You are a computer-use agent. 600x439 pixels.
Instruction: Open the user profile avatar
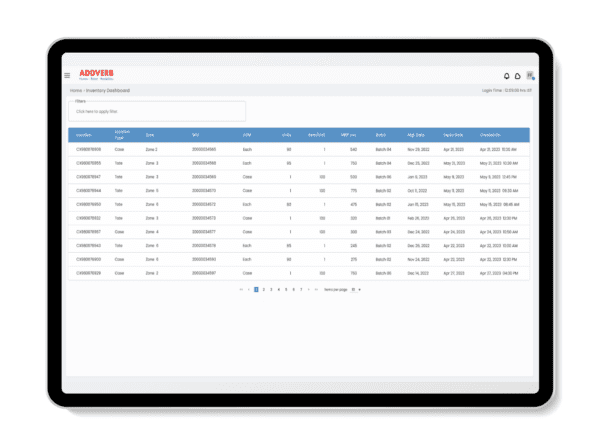(x=530, y=76)
